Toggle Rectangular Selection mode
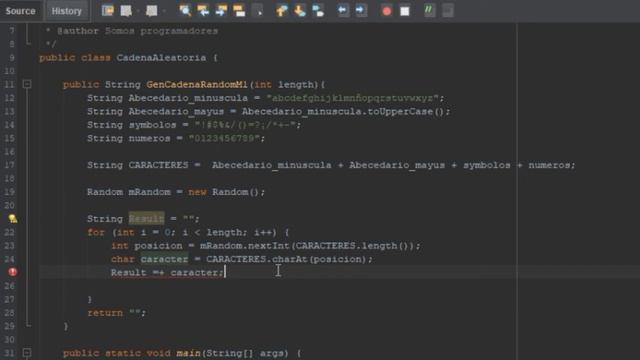Screen dimensions: 640x360 pos(259,11)
